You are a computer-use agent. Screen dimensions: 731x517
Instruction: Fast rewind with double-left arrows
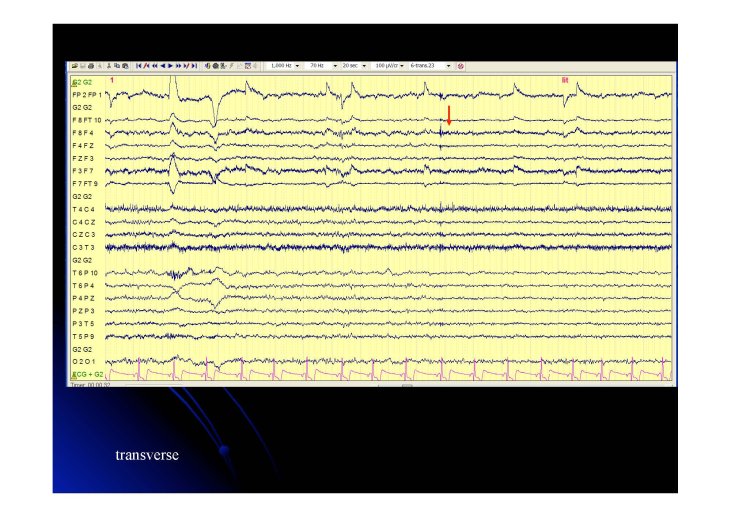pos(155,66)
